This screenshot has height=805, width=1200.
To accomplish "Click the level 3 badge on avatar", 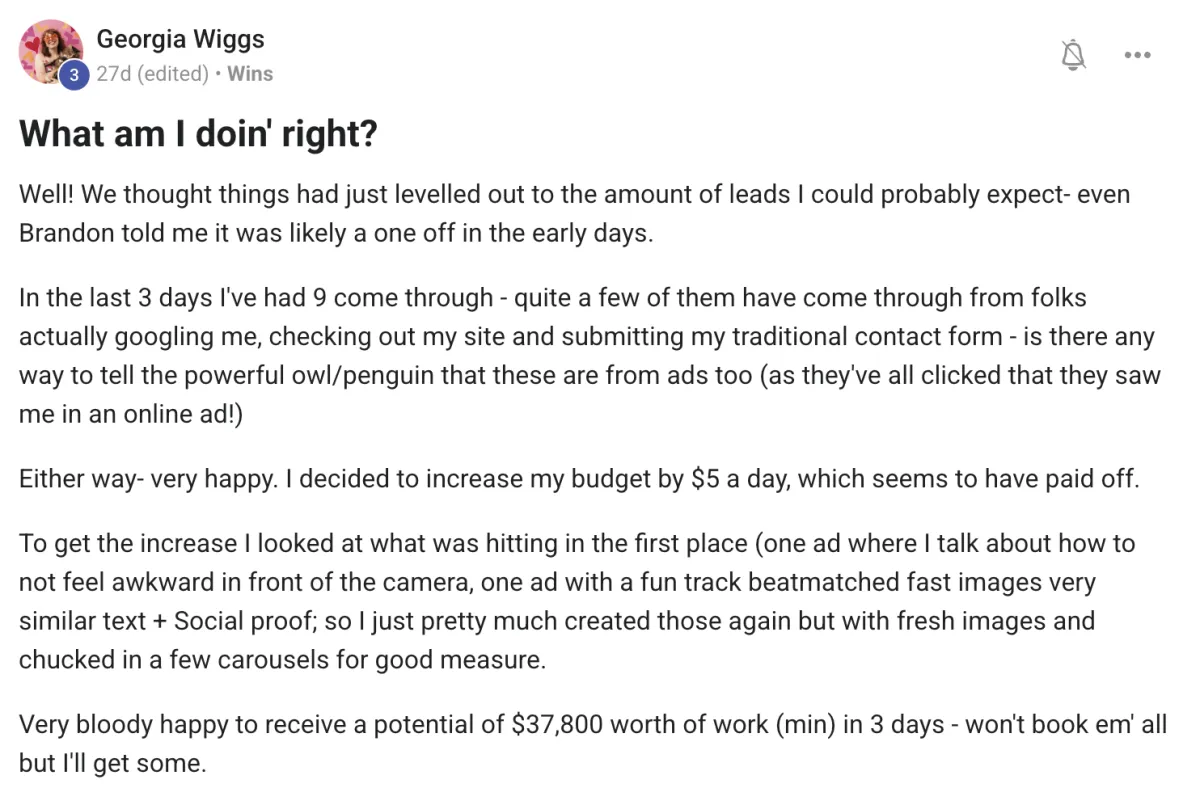I will [72, 75].
